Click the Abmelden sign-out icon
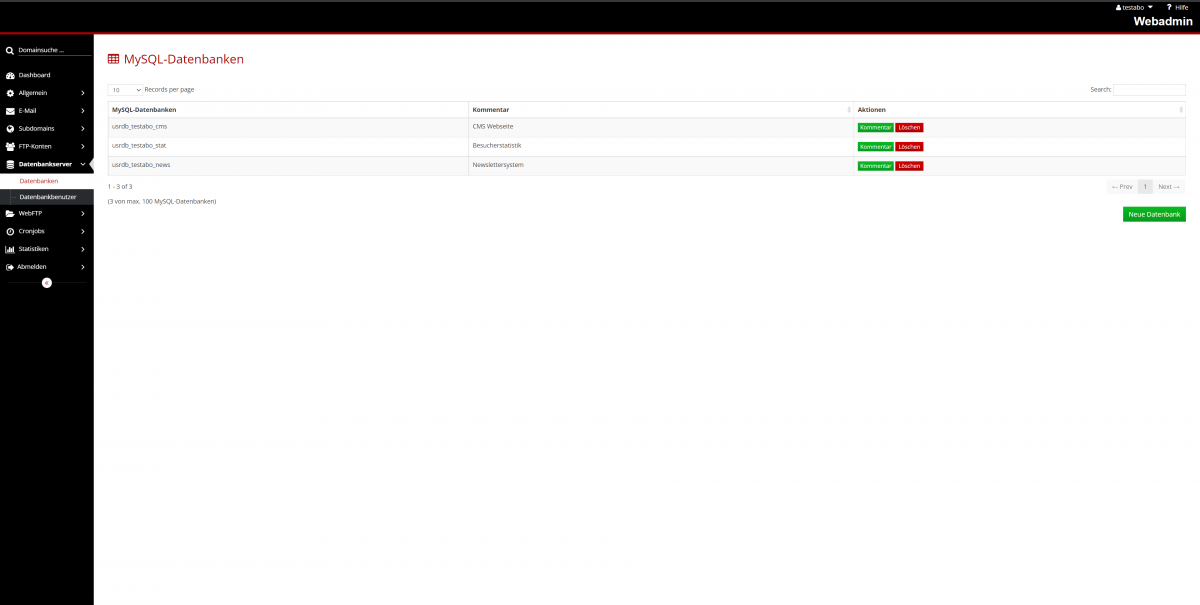Screen dimensions: 1200x605 pos(10,267)
